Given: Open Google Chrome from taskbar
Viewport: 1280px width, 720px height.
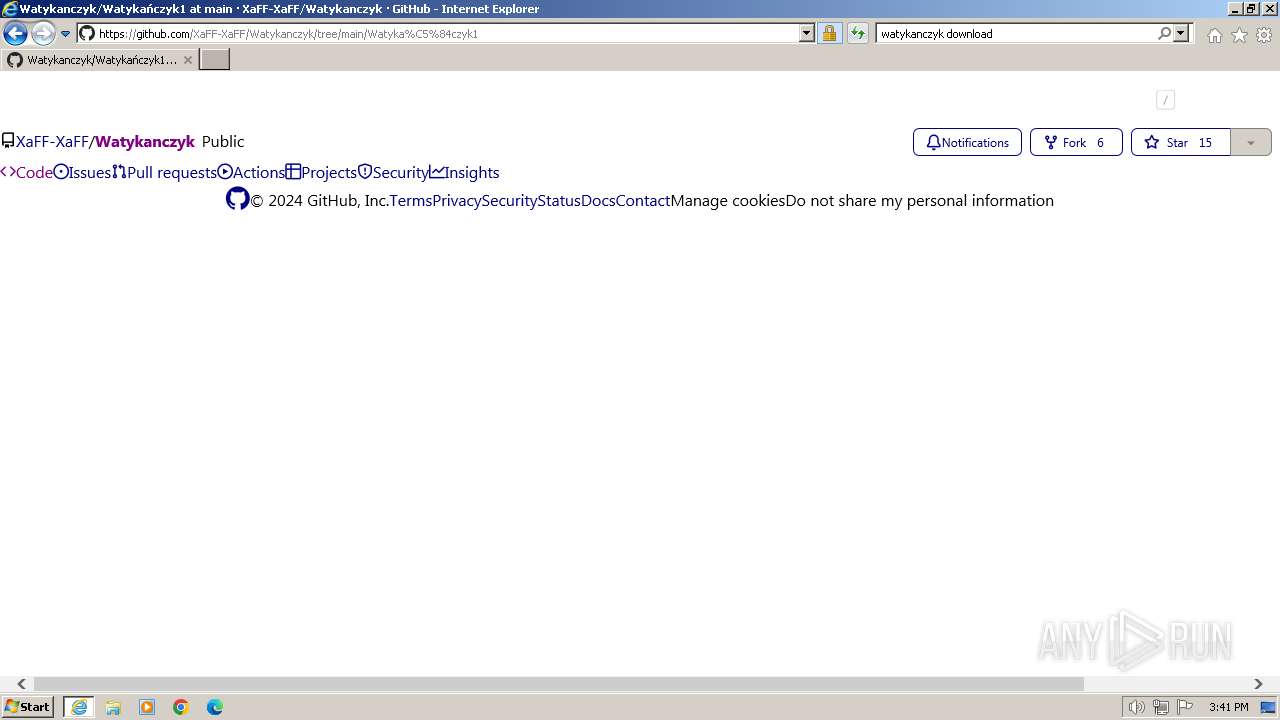Looking at the screenshot, I should pos(181,707).
